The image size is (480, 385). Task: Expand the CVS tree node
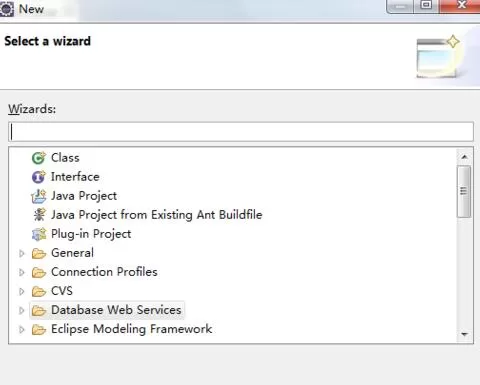point(22,291)
